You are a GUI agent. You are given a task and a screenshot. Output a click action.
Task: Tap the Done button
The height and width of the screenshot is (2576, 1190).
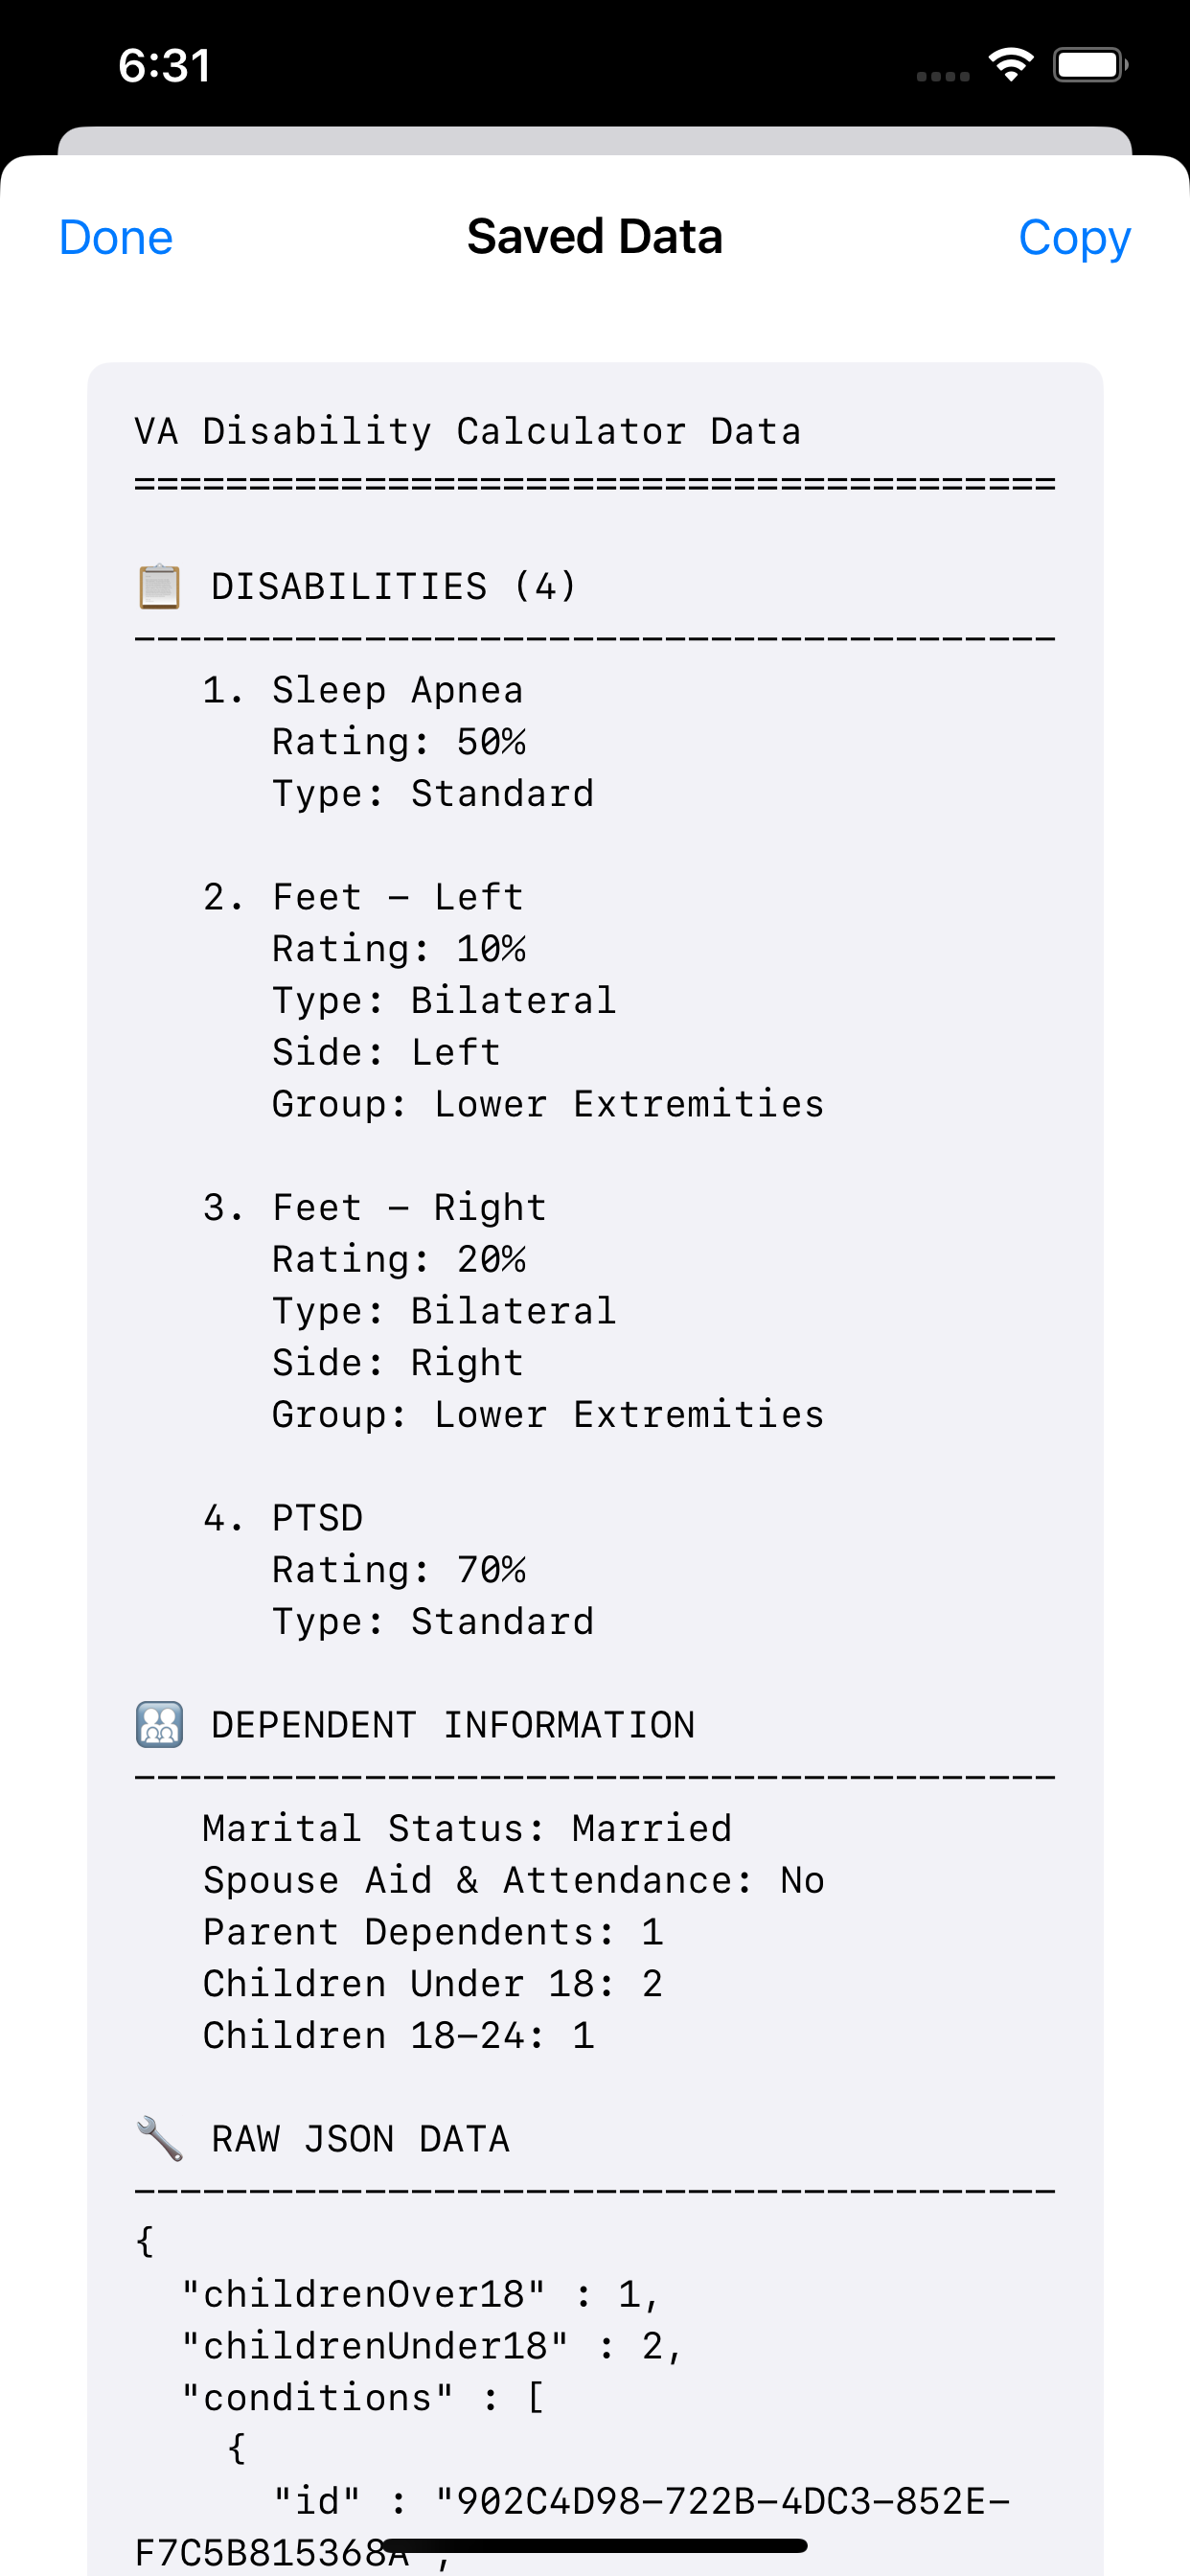click(x=116, y=238)
